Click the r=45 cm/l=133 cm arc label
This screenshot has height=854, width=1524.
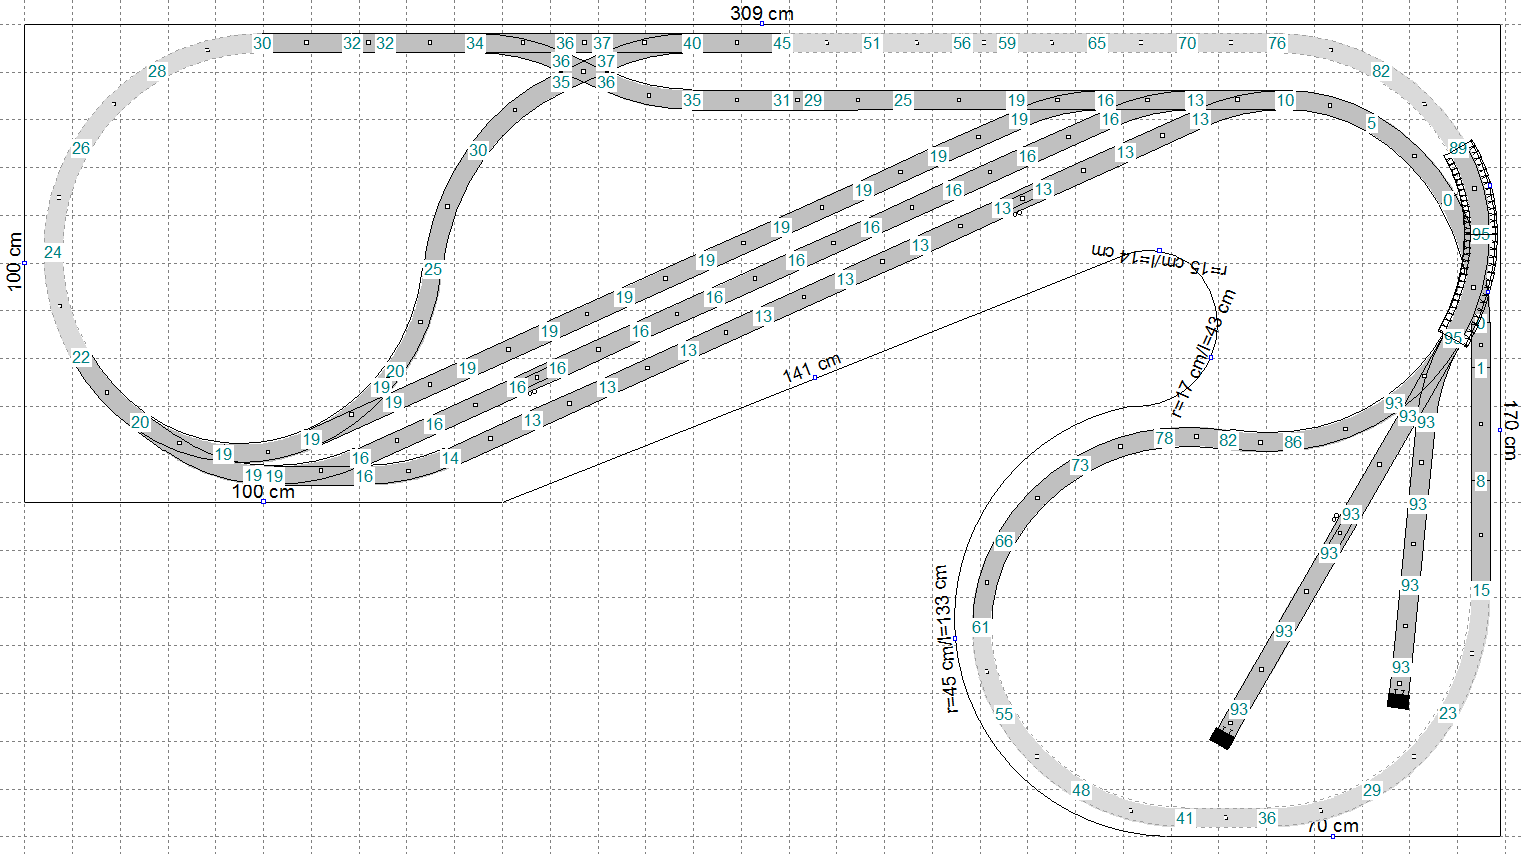click(945, 640)
